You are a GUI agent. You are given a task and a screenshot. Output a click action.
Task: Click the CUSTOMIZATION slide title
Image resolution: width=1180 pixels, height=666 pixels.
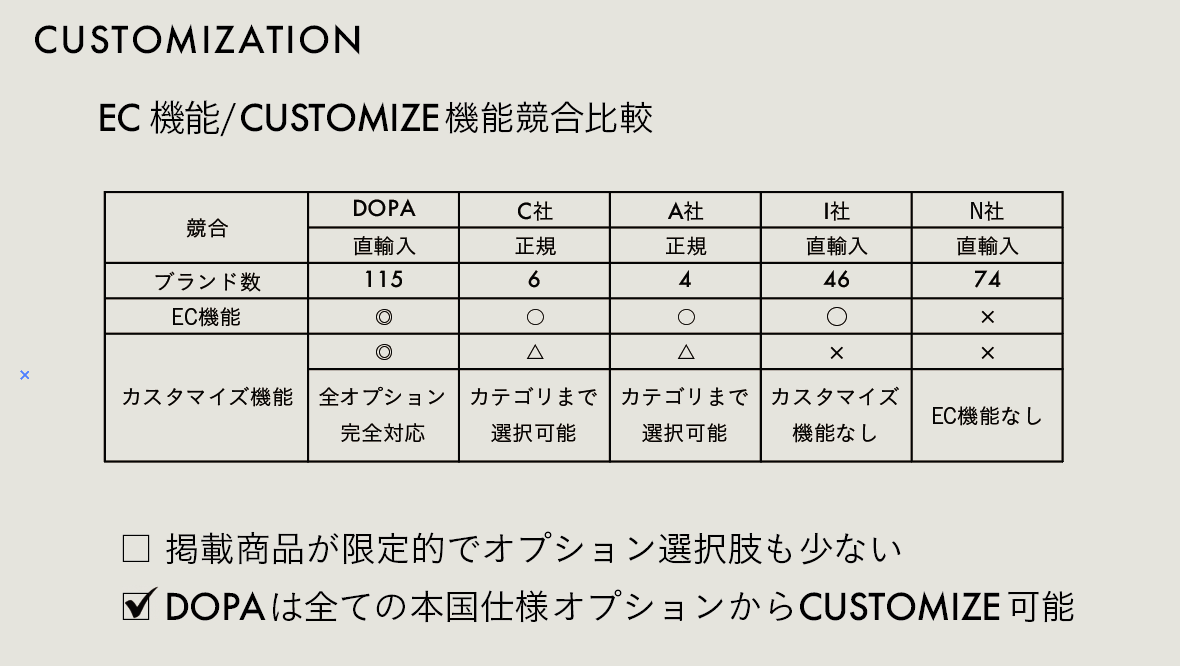(198, 40)
